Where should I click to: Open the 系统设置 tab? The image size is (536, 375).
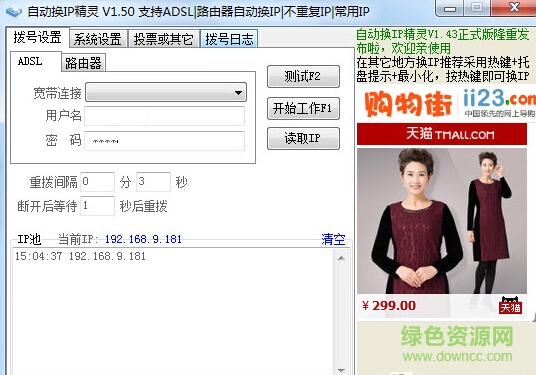98,39
